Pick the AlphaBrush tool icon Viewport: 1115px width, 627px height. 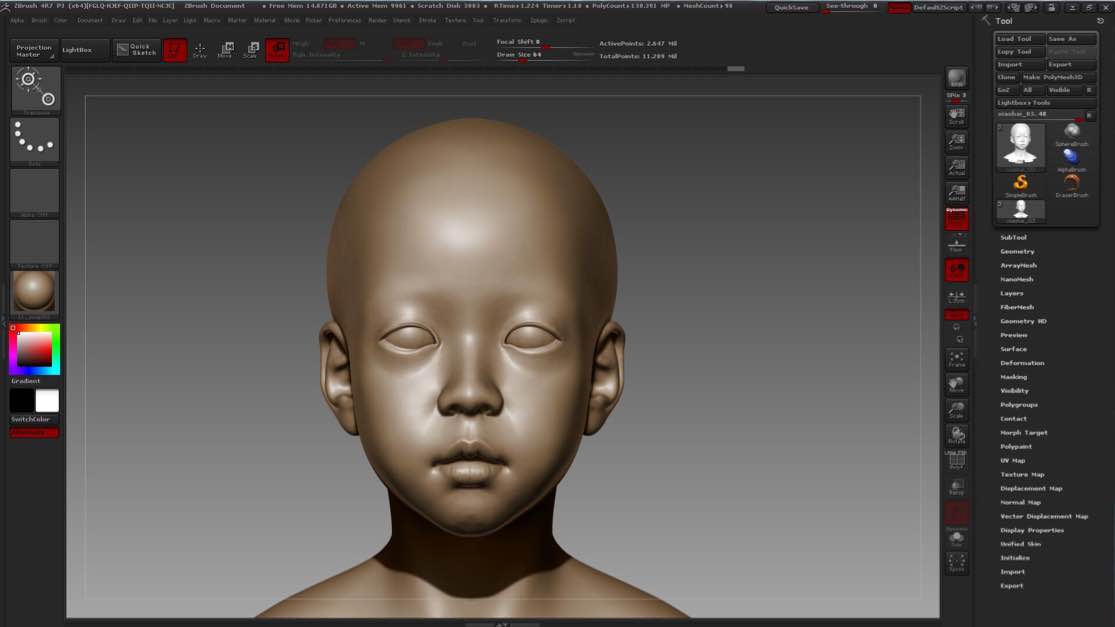1071,157
